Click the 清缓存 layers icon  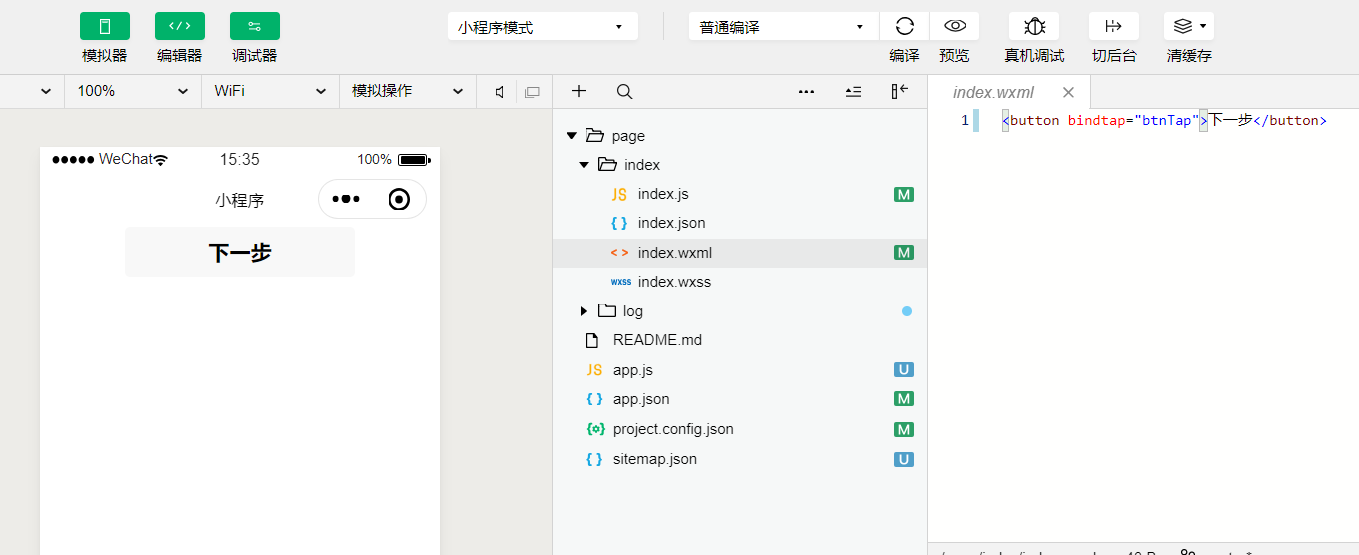pos(1183,26)
